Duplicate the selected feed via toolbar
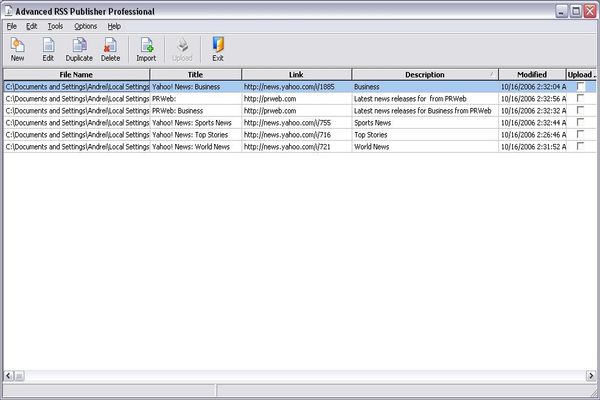Screen dimensions: 600x400 click(x=79, y=49)
